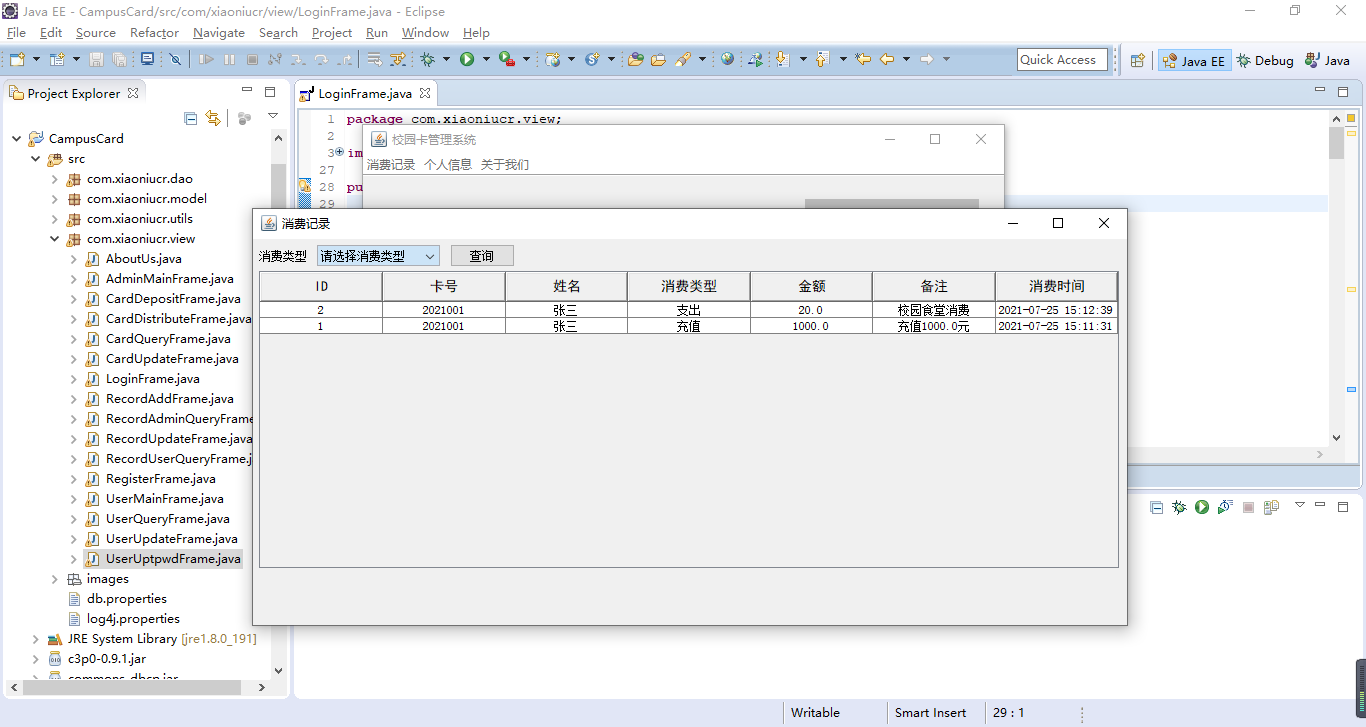Viewport: 1366px width, 727px height.
Task: Select the 充值1000.0元 table cell
Action: [933, 327]
